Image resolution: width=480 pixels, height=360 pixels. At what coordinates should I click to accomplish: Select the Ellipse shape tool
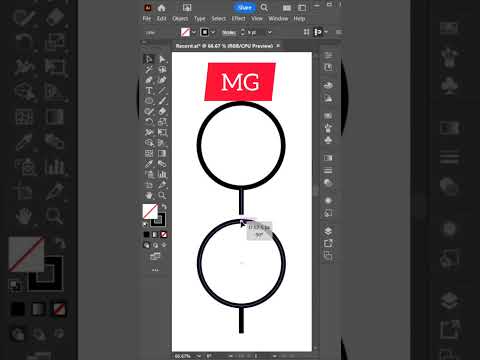(x=149, y=101)
